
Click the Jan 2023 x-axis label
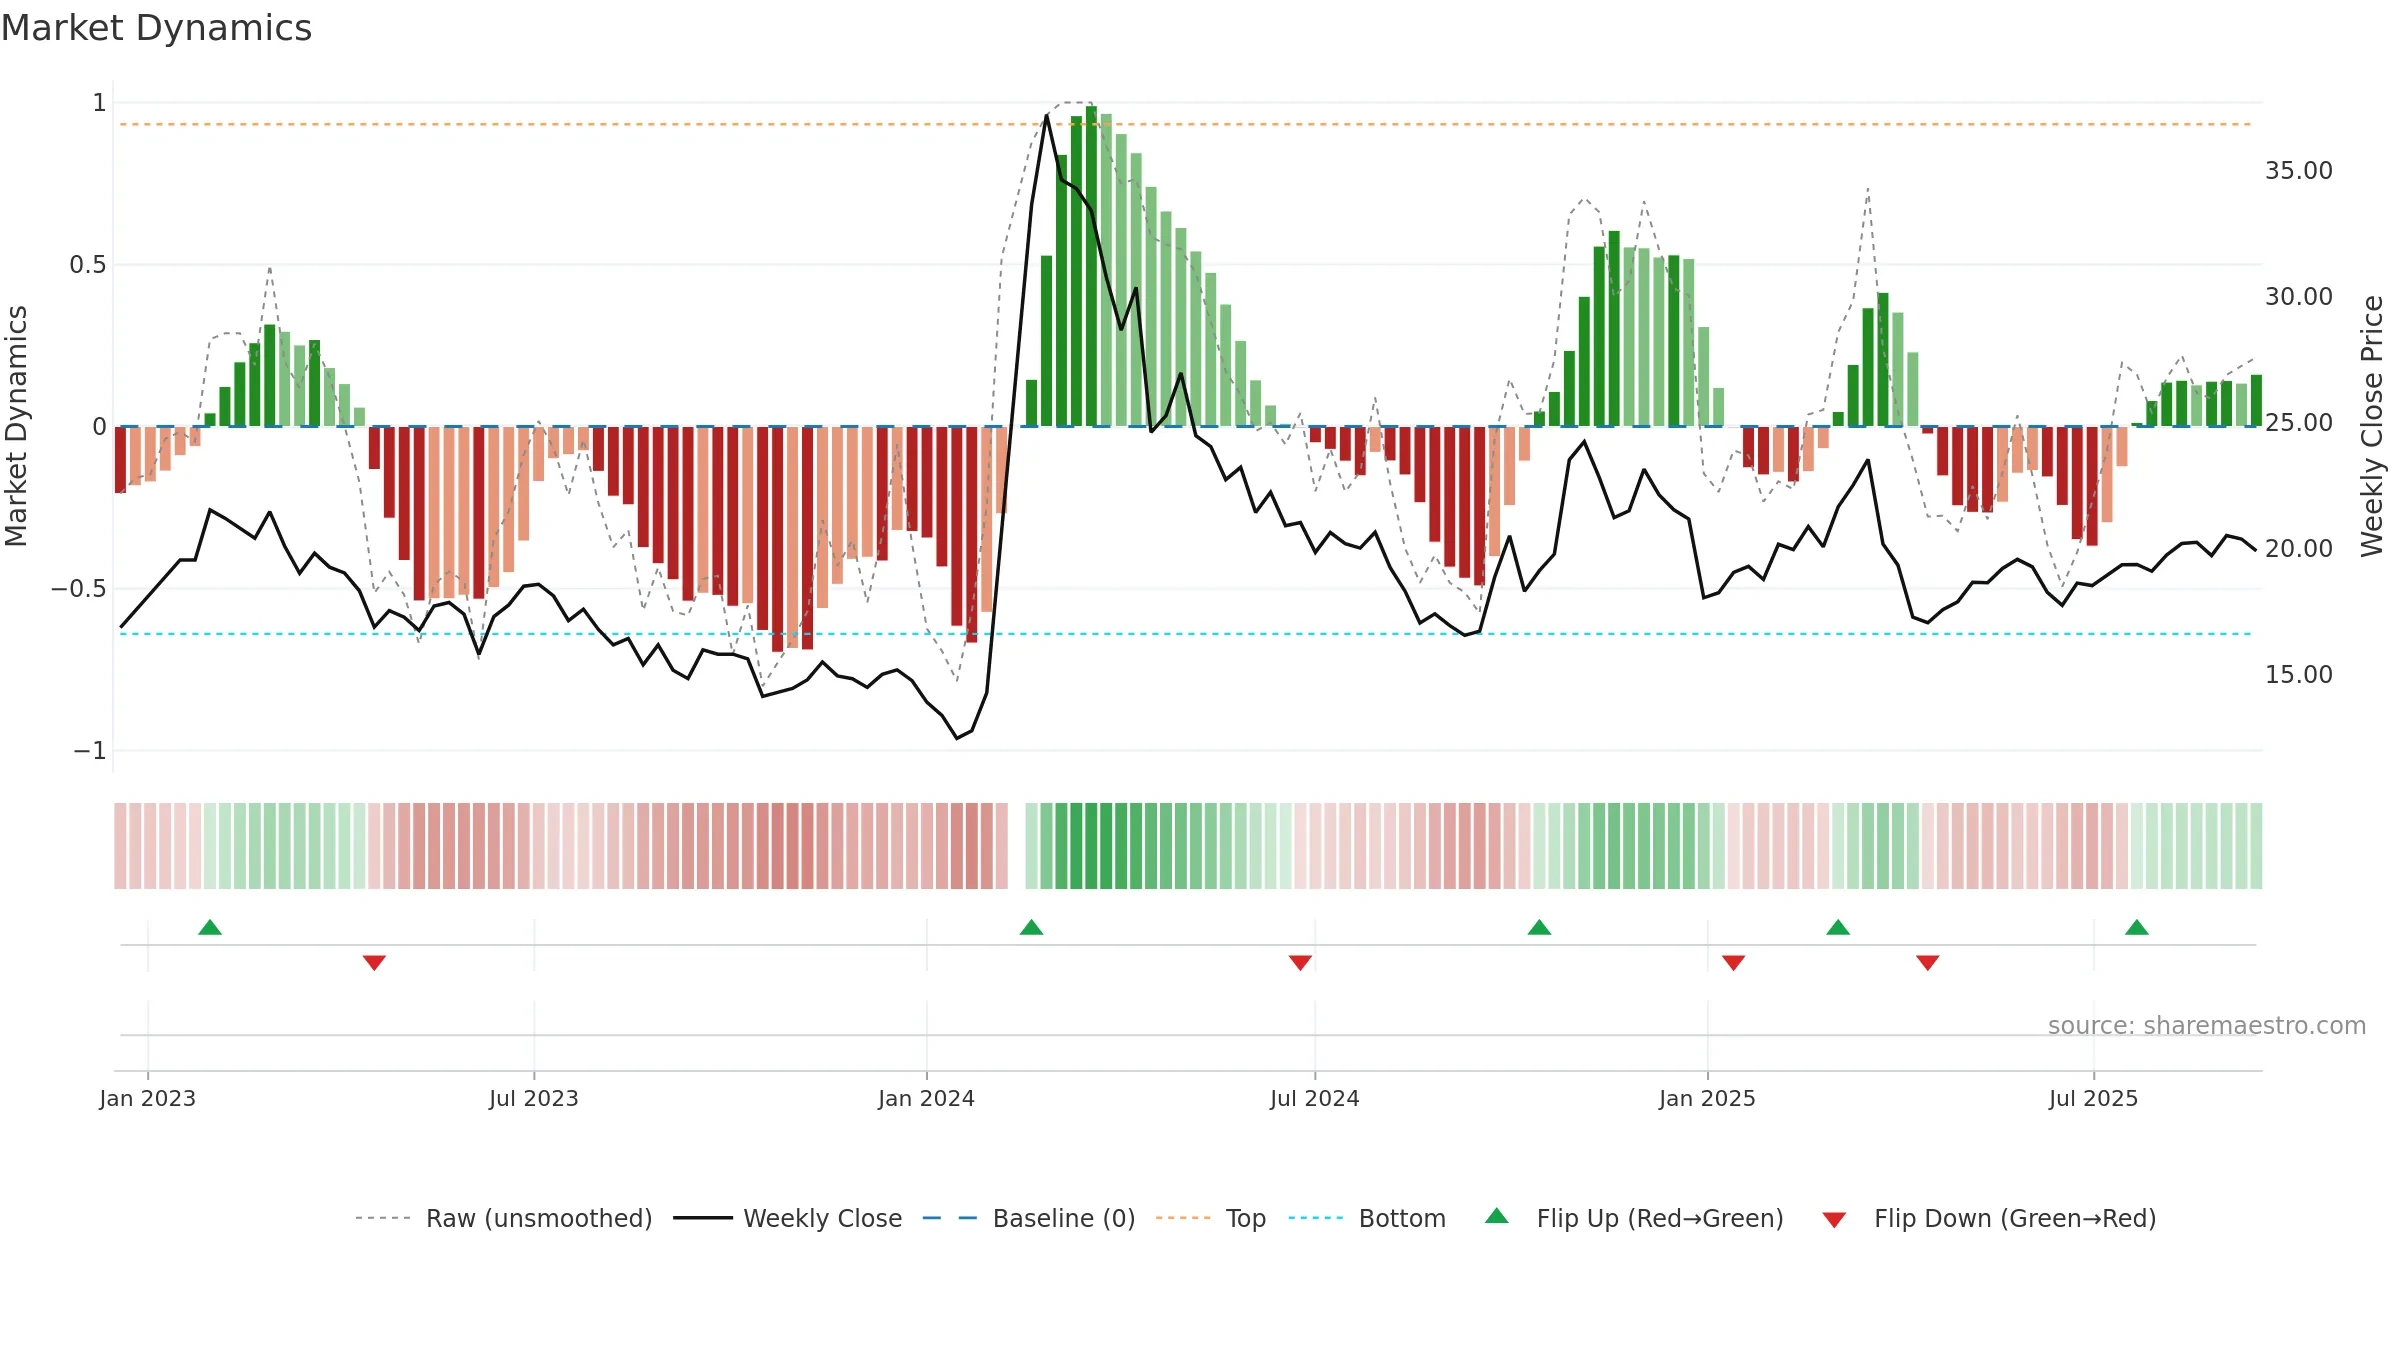(148, 1098)
